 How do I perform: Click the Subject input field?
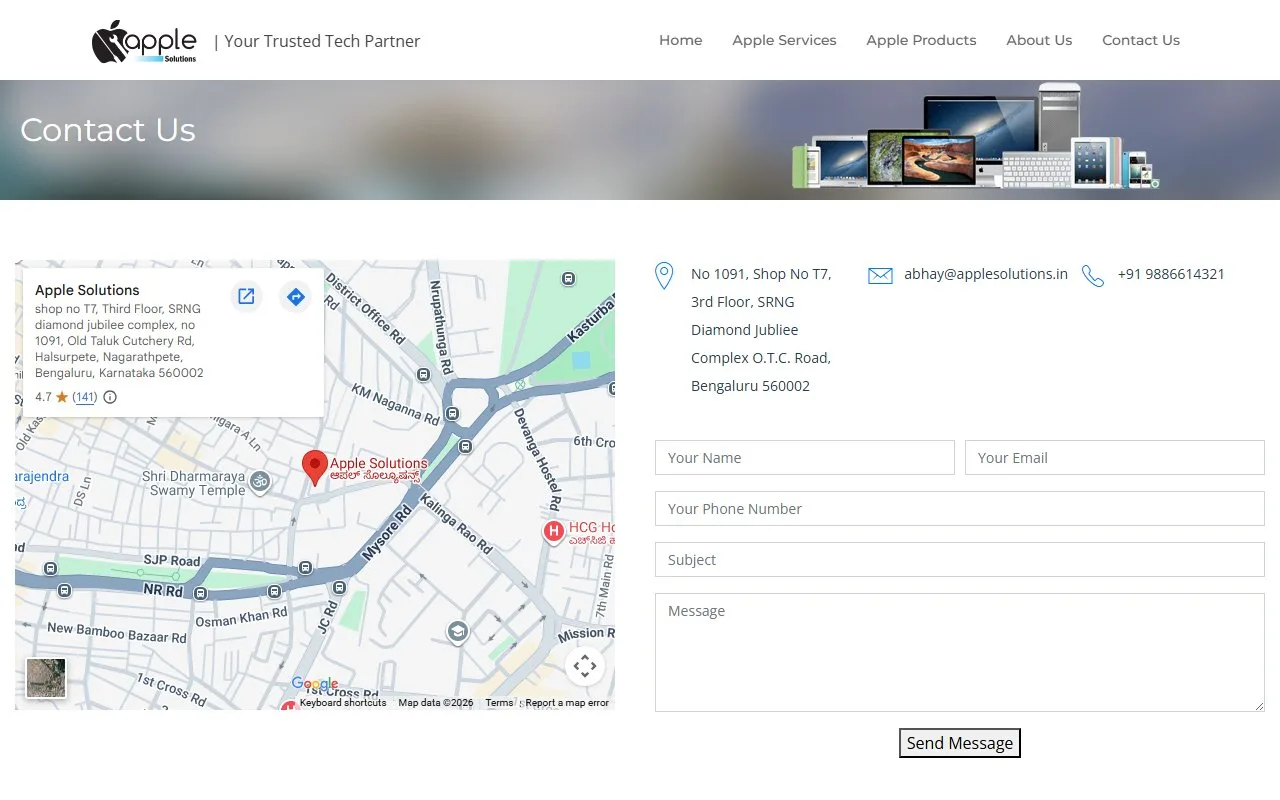[x=960, y=560]
